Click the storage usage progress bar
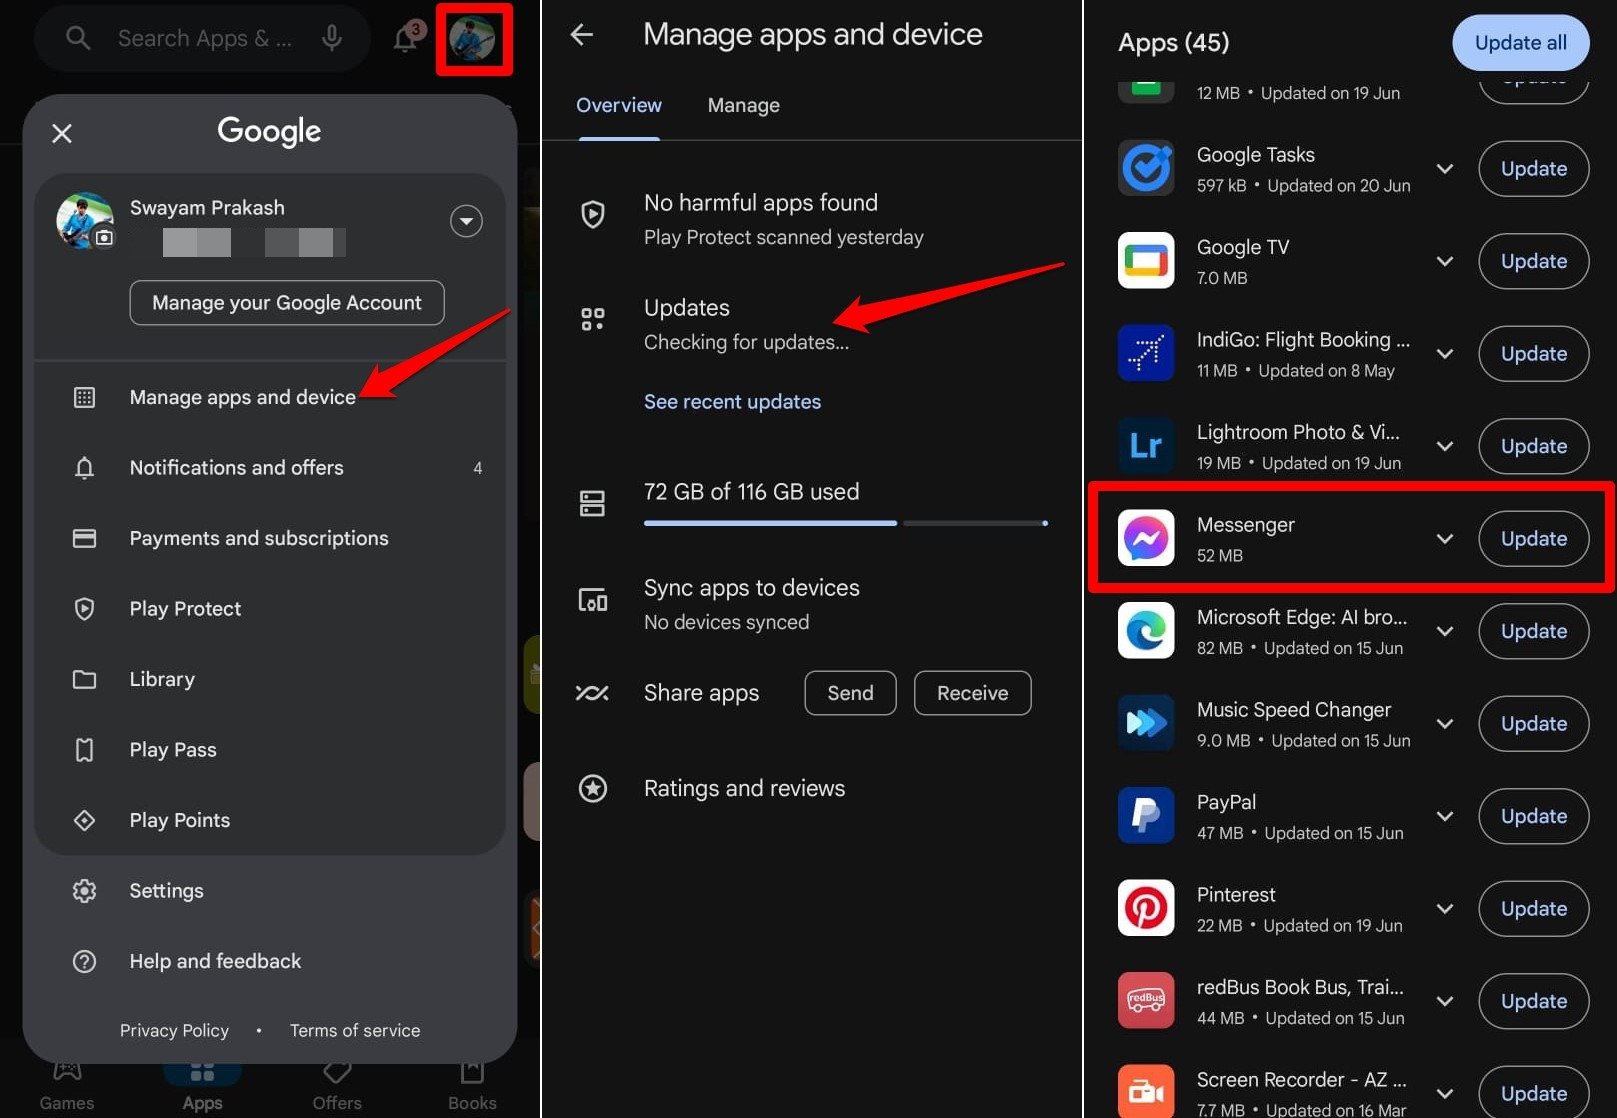 (845, 523)
